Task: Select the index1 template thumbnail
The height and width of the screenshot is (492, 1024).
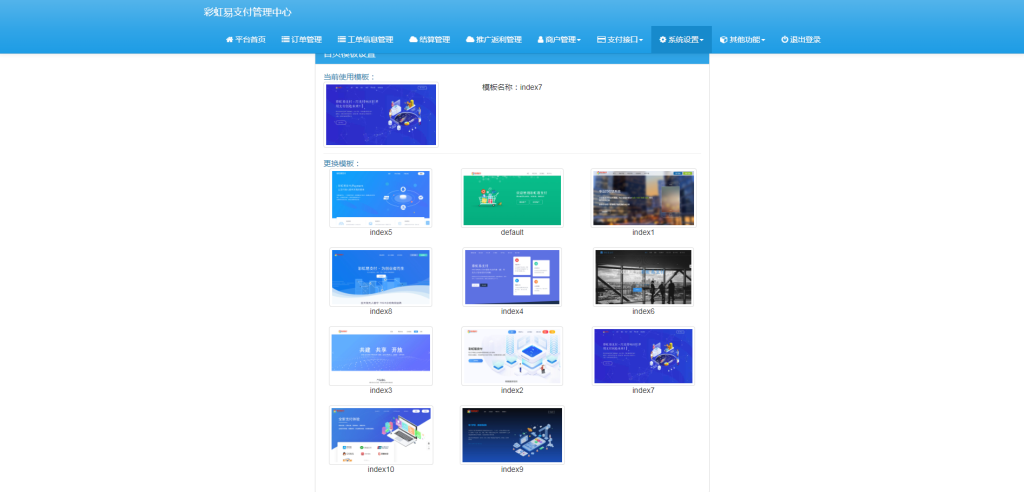Action: pos(643,198)
